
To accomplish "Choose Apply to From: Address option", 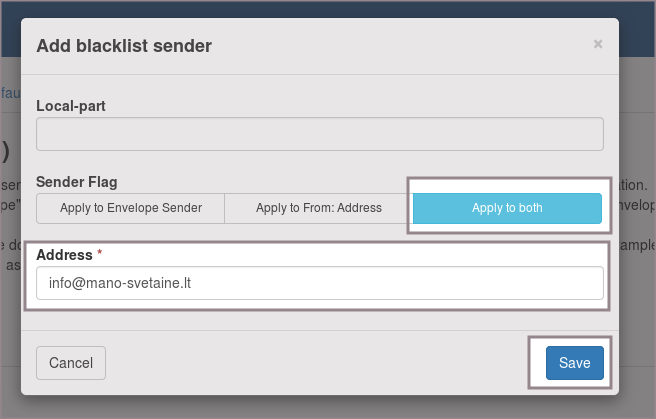I will point(319,208).
